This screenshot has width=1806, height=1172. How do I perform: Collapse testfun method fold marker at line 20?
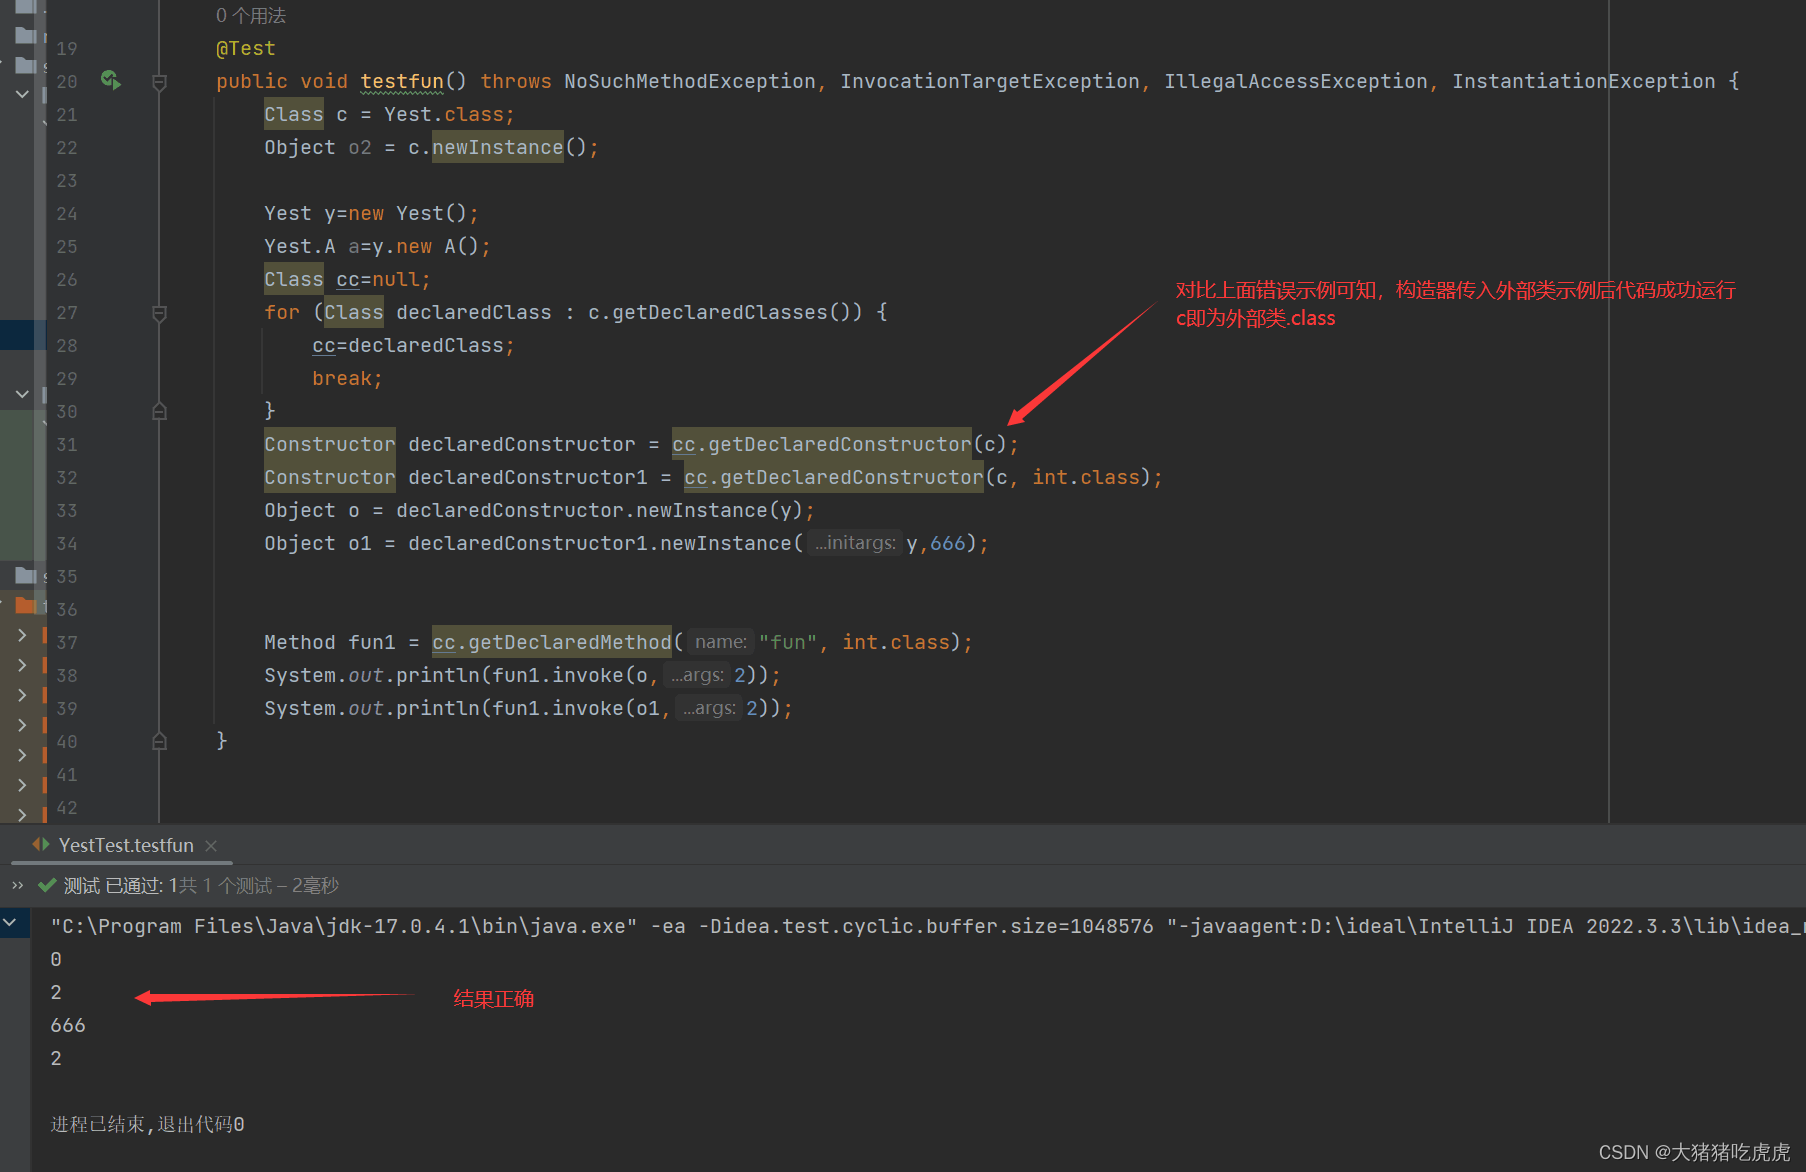[x=159, y=82]
